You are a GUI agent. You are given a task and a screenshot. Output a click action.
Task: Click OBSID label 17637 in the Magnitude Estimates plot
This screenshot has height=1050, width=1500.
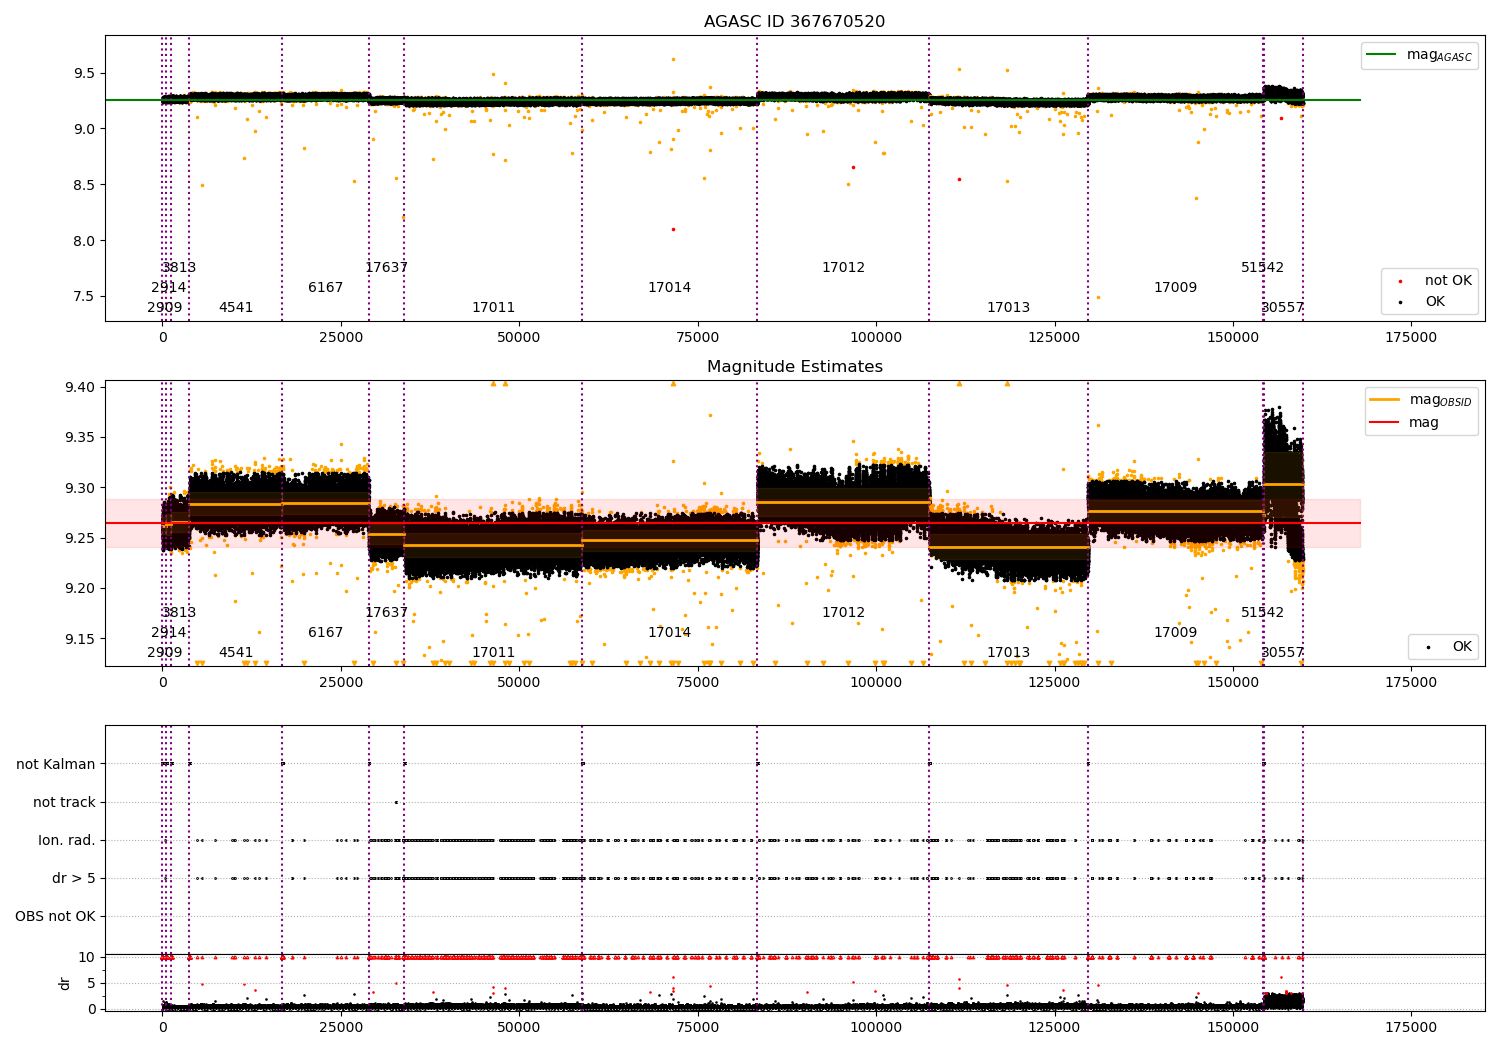pos(387,613)
